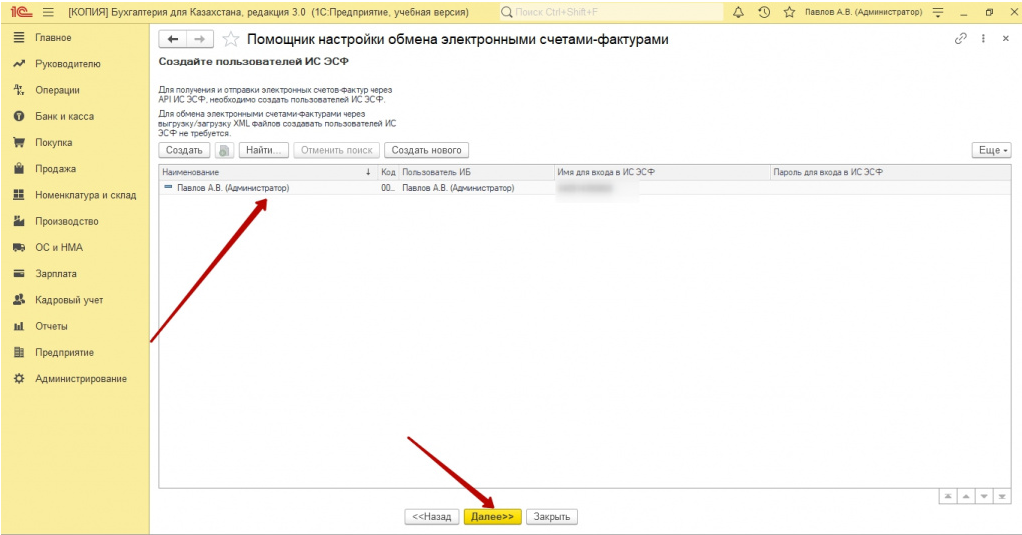This screenshot has width=1022, height=535.
Task: Open the history clock icon
Action: pyautogui.click(x=764, y=12)
